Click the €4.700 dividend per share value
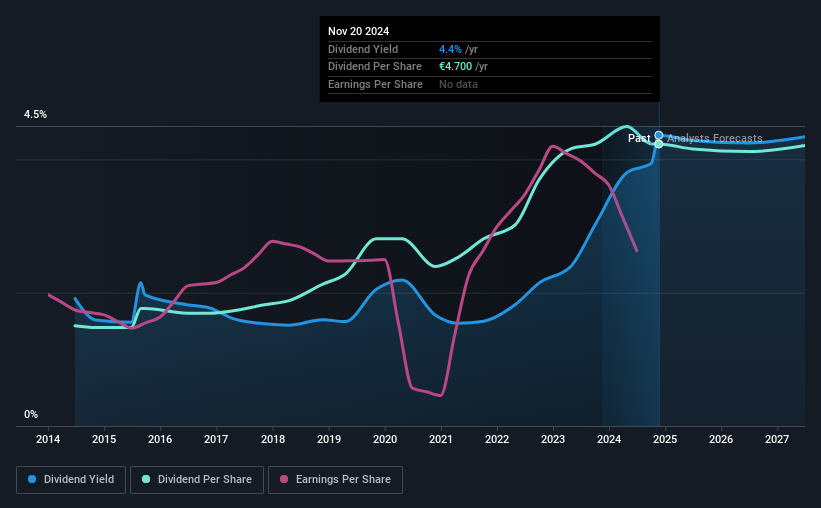Viewport: 821px width, 508px height. pyautogui.click(x=456, y=67)
